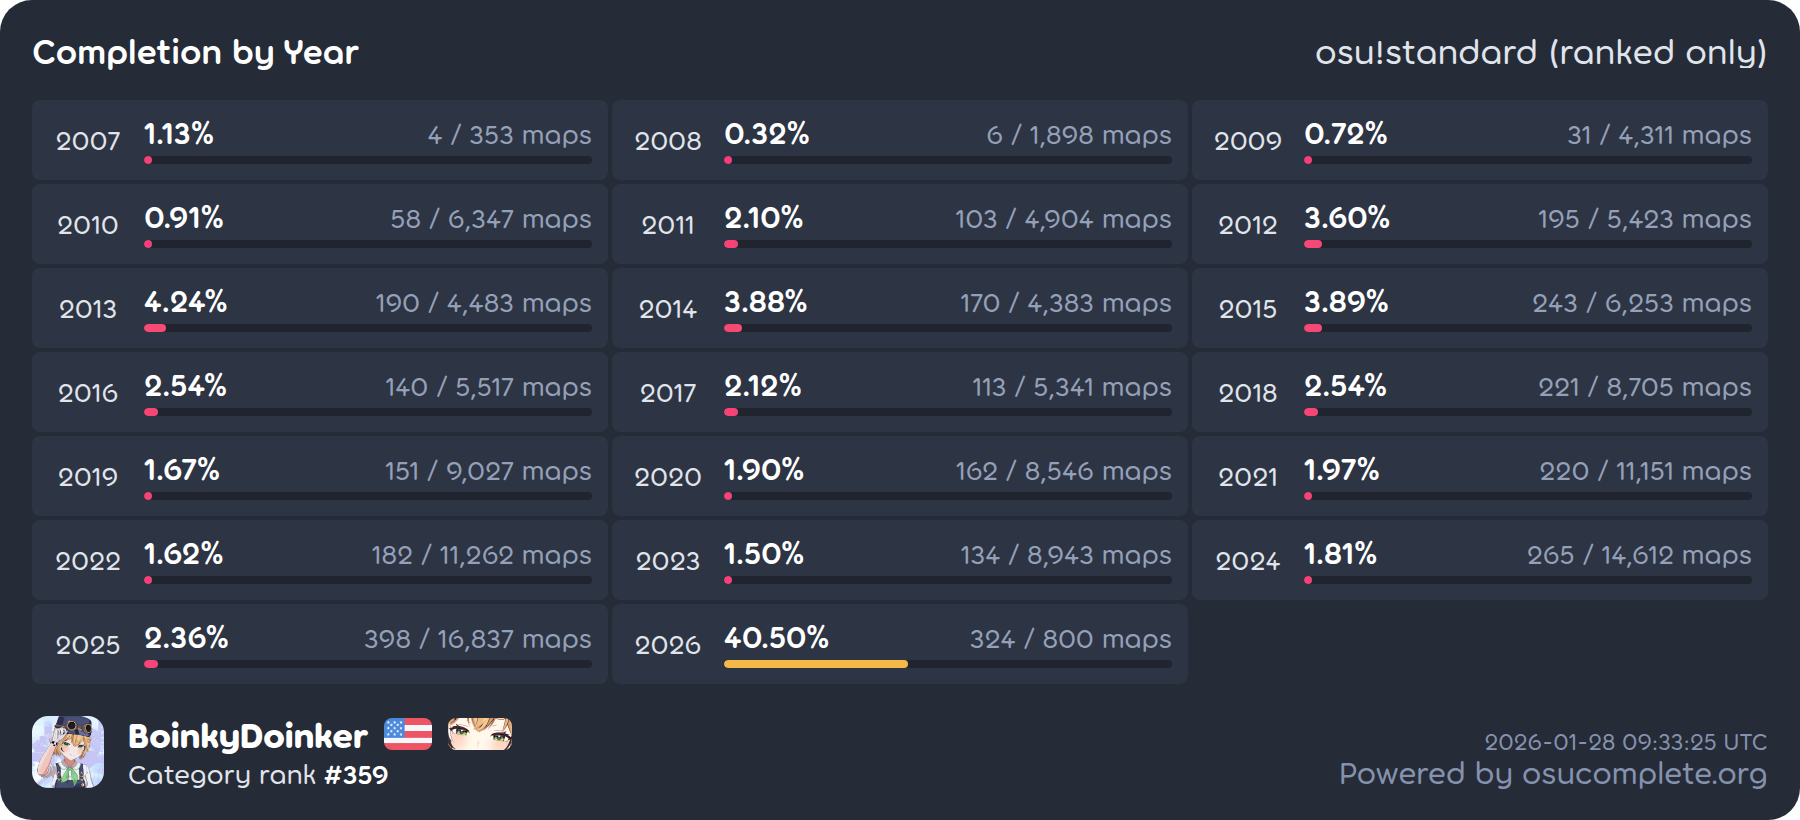Click the 2012 progress bar
The image size is (1800, 820).
click(1528, 244)
